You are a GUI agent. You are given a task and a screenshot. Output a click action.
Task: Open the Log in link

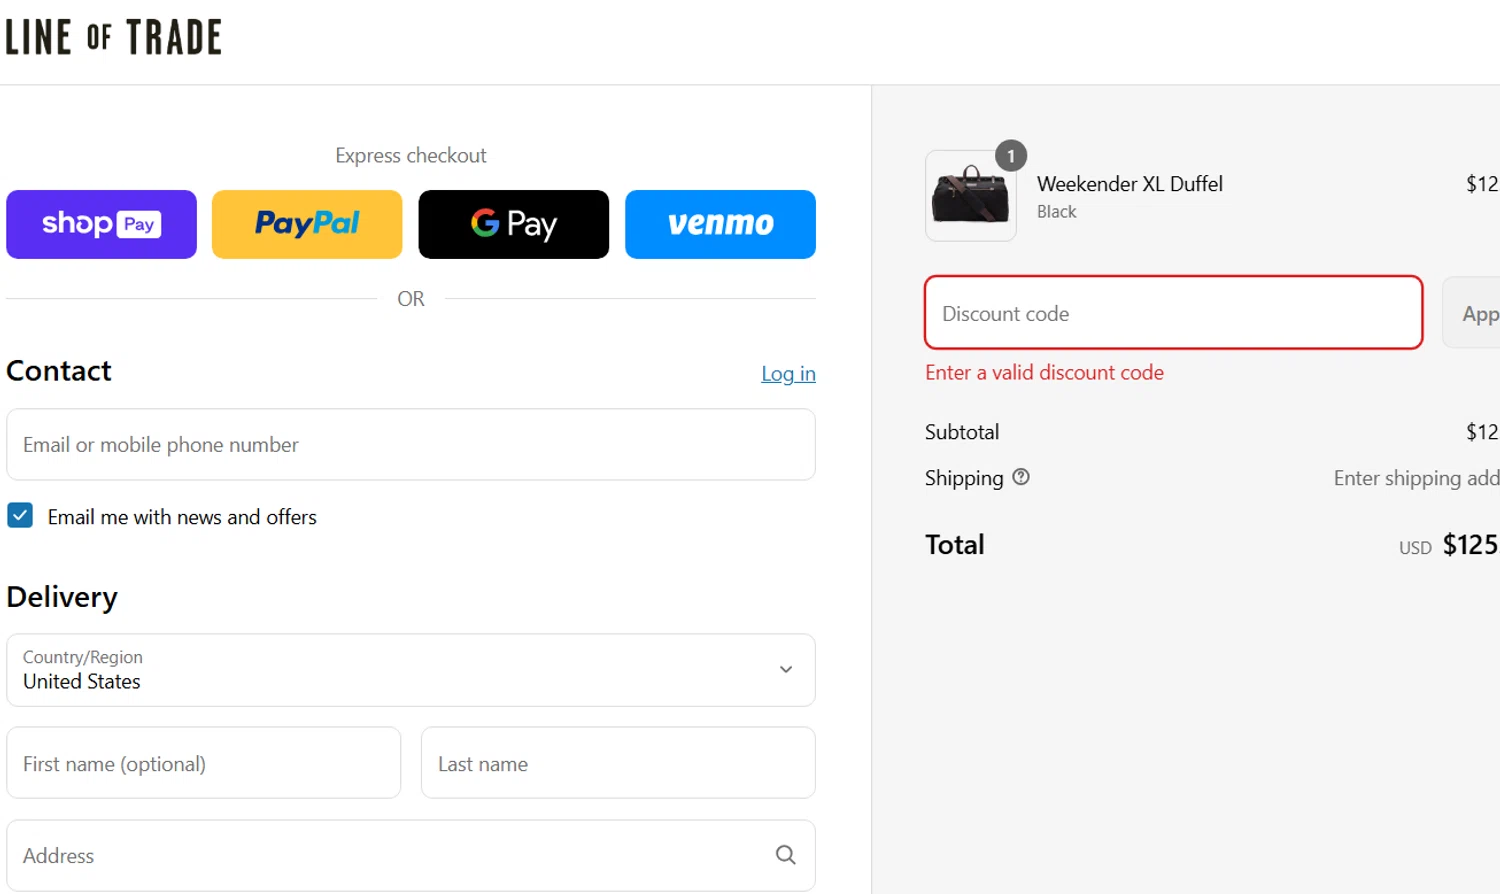point(788,373)
